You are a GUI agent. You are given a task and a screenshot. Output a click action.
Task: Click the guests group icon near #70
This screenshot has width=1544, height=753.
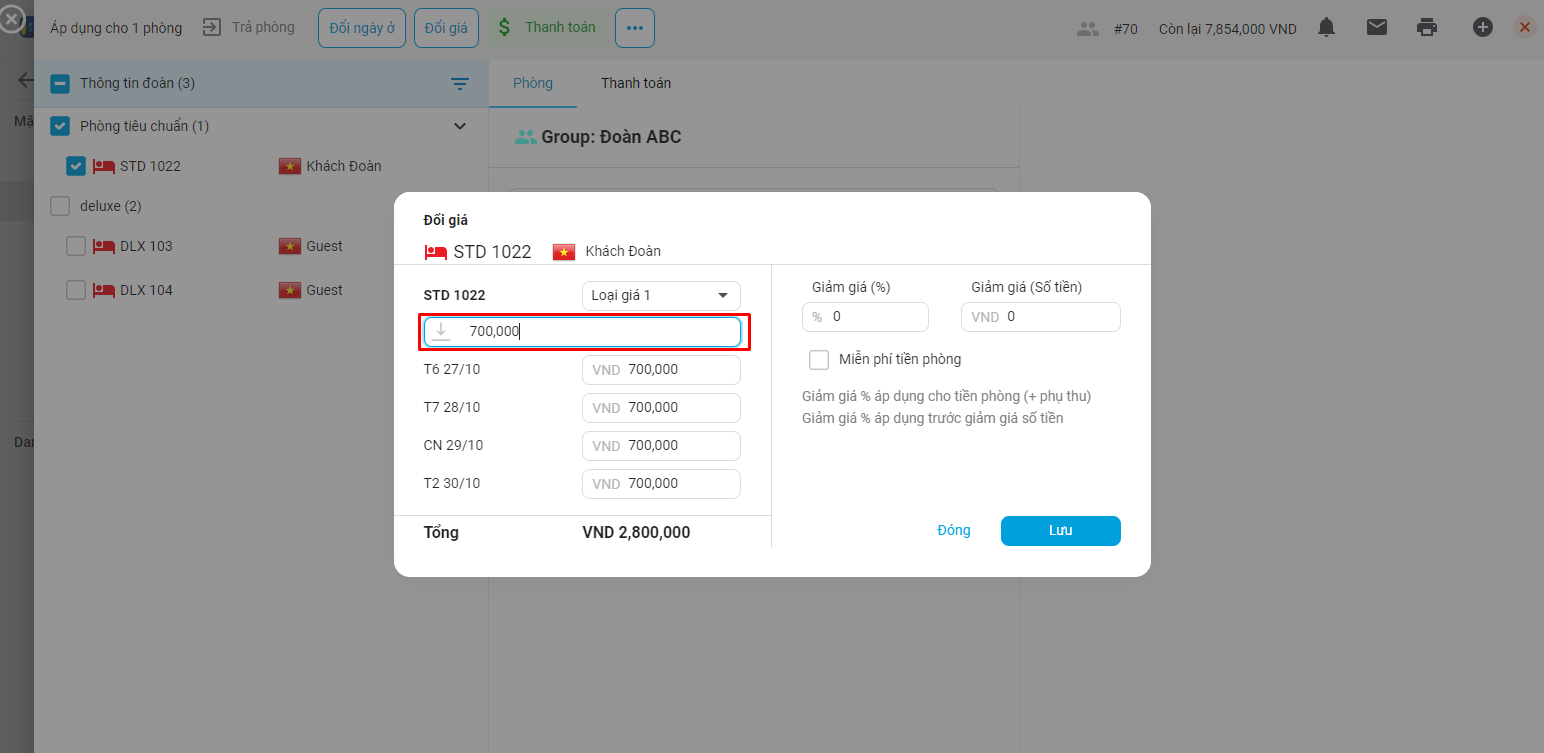click(1088, 29)
